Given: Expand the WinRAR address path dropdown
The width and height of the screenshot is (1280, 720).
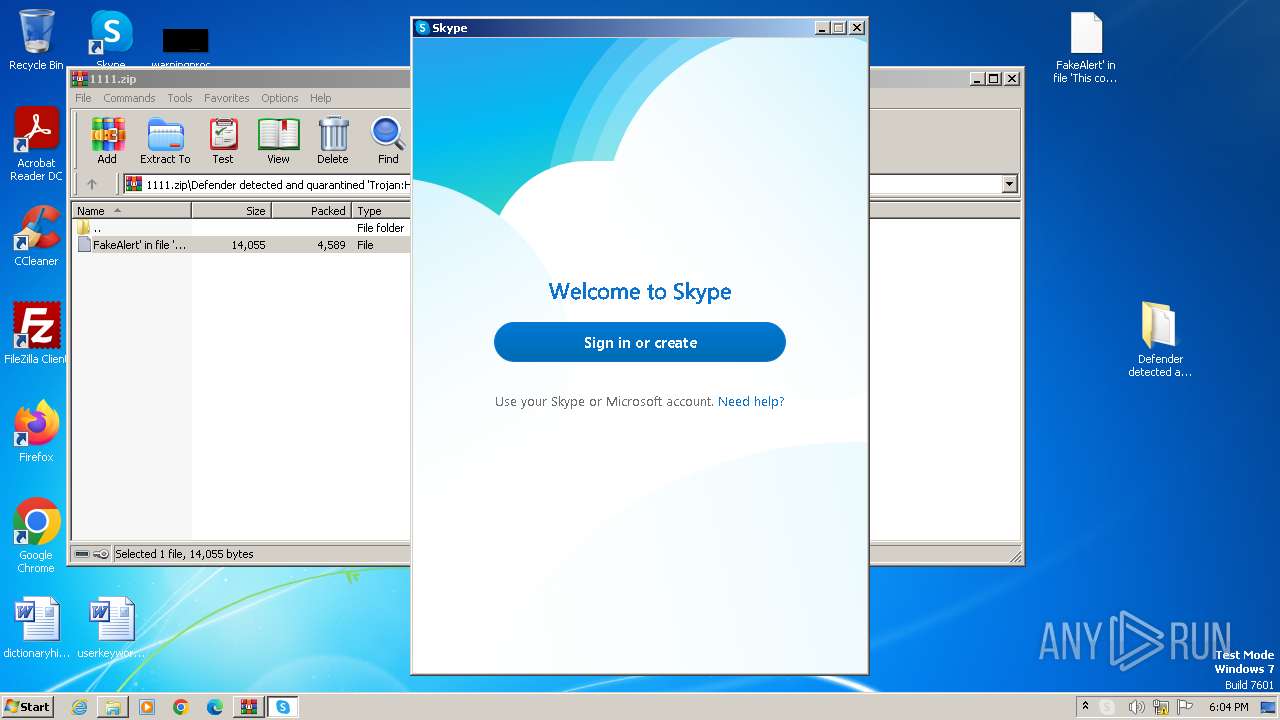Looking at the screenshot, I should pyautogui.click(x=1009, y=184).
